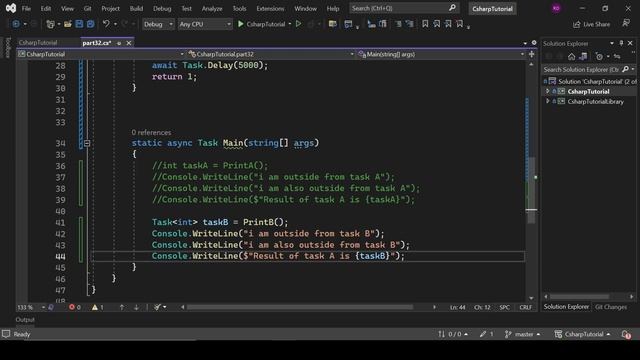Open the Any CPU platform dropdown

tap(205, 24)
